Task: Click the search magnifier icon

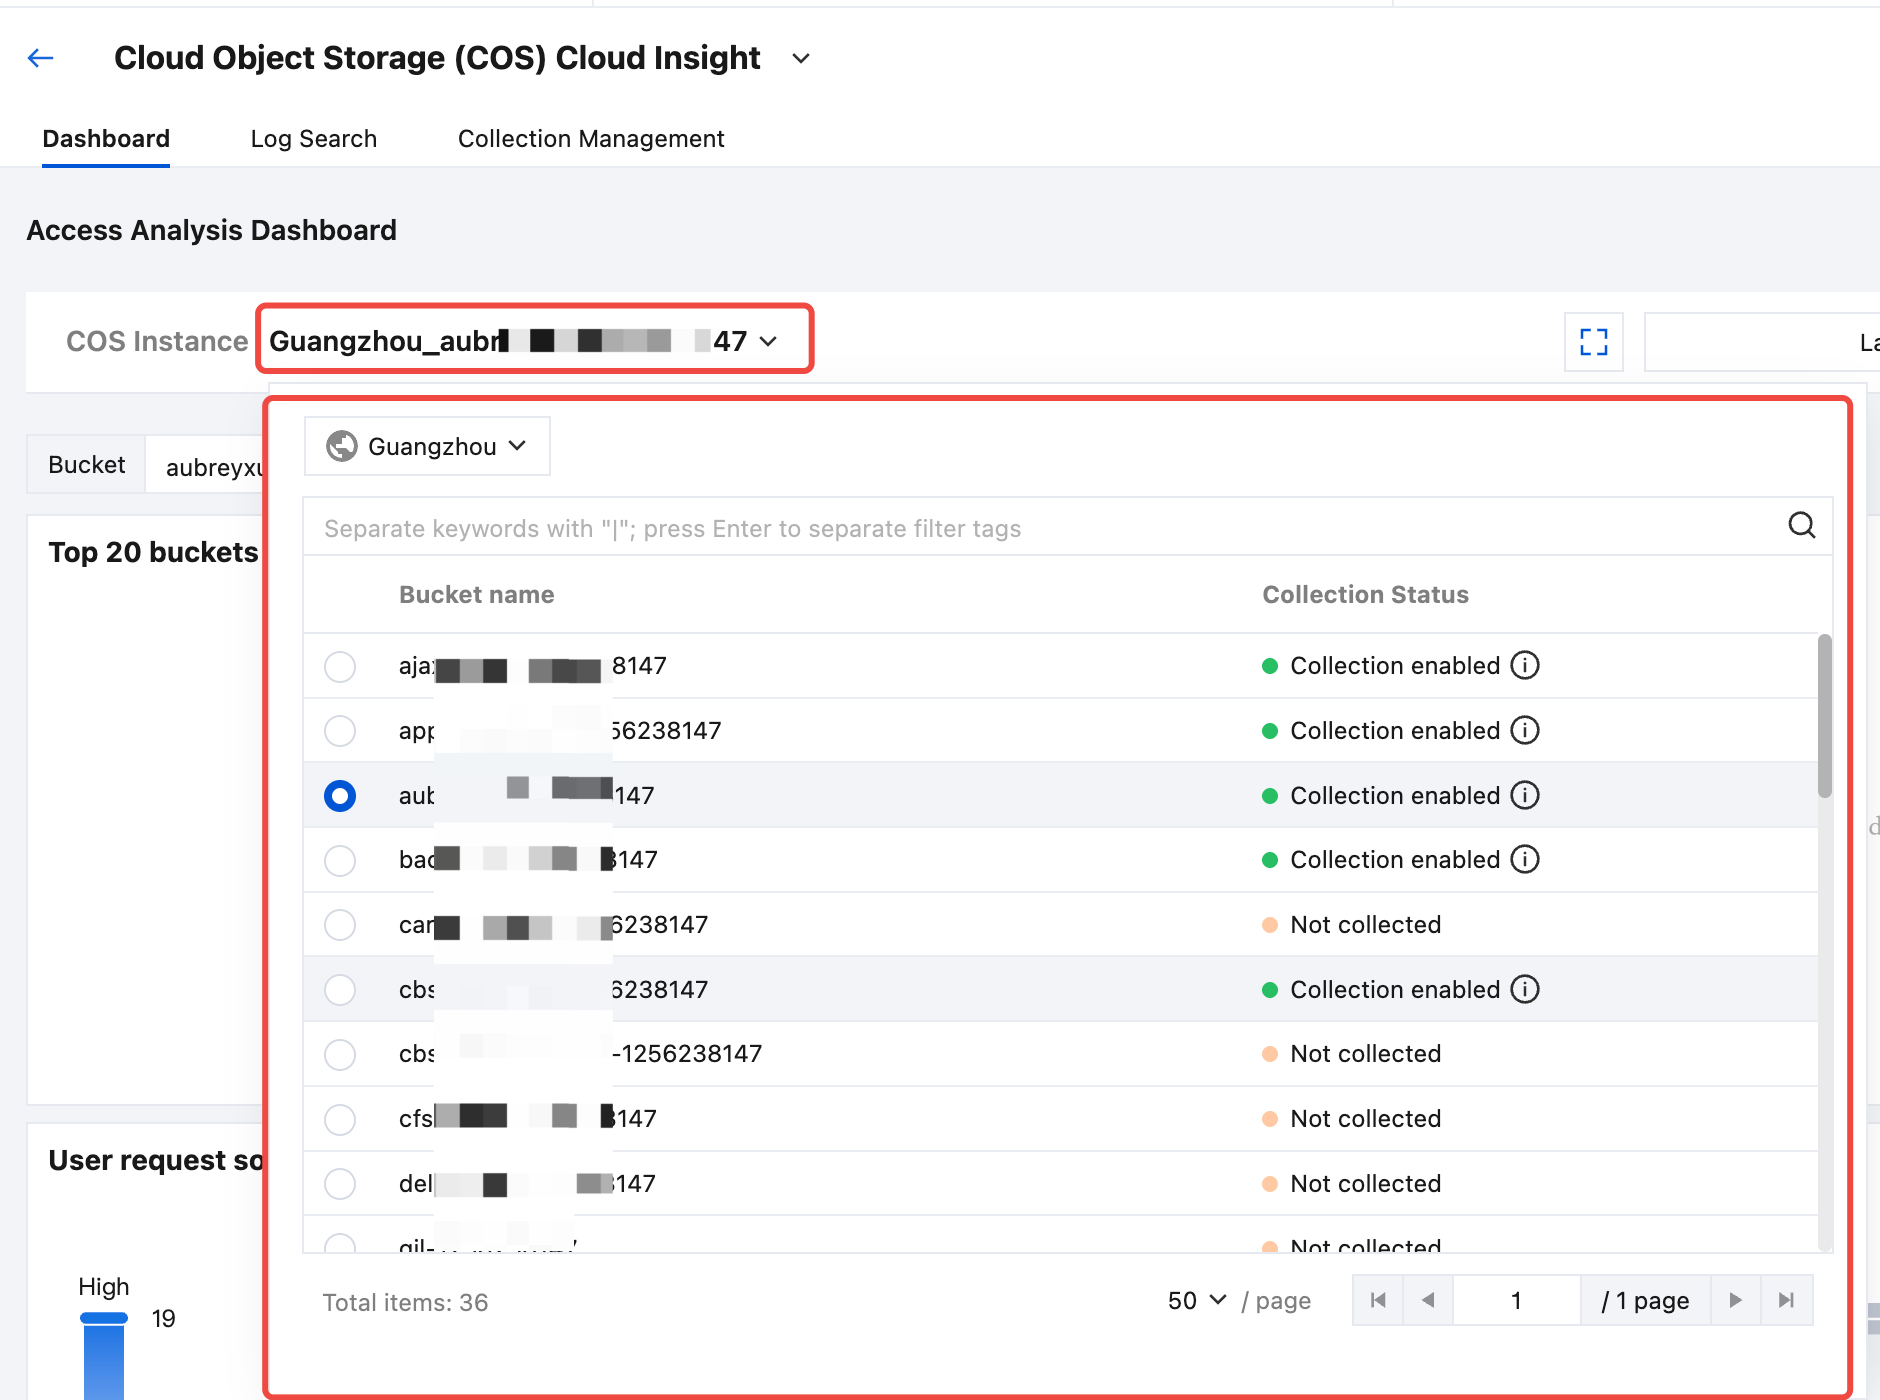Action: 1801,526
